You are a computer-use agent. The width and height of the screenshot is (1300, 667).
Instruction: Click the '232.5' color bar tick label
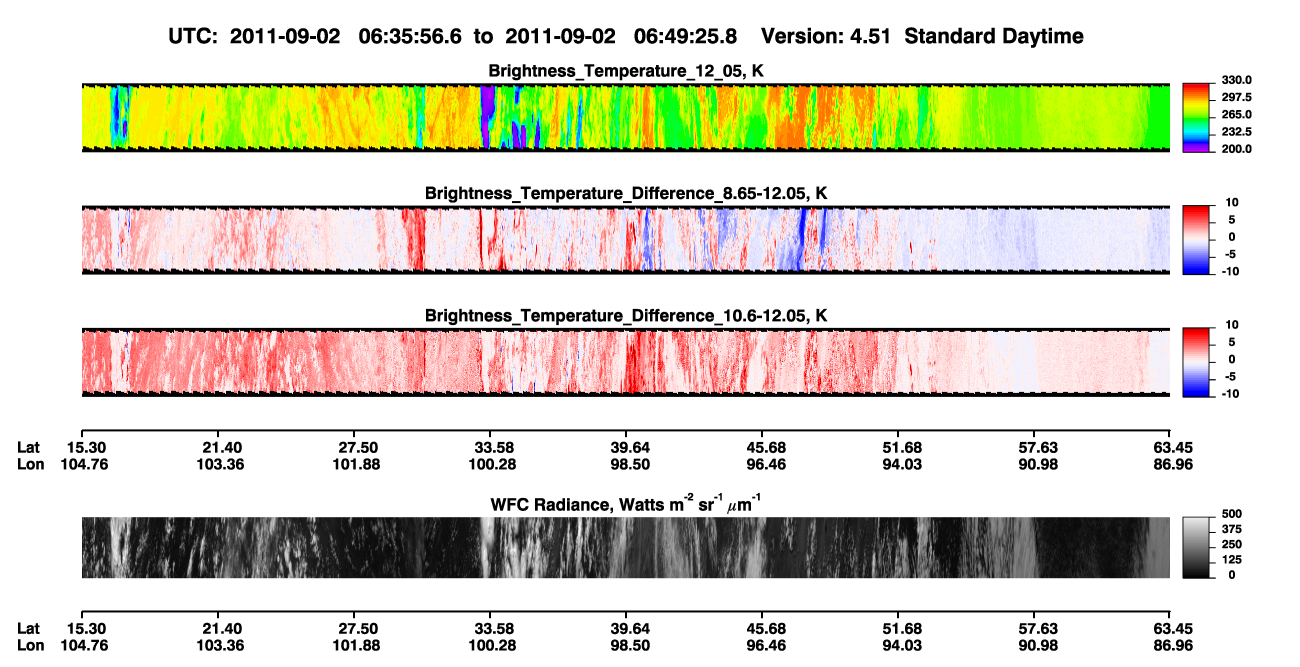(1236, 132)
